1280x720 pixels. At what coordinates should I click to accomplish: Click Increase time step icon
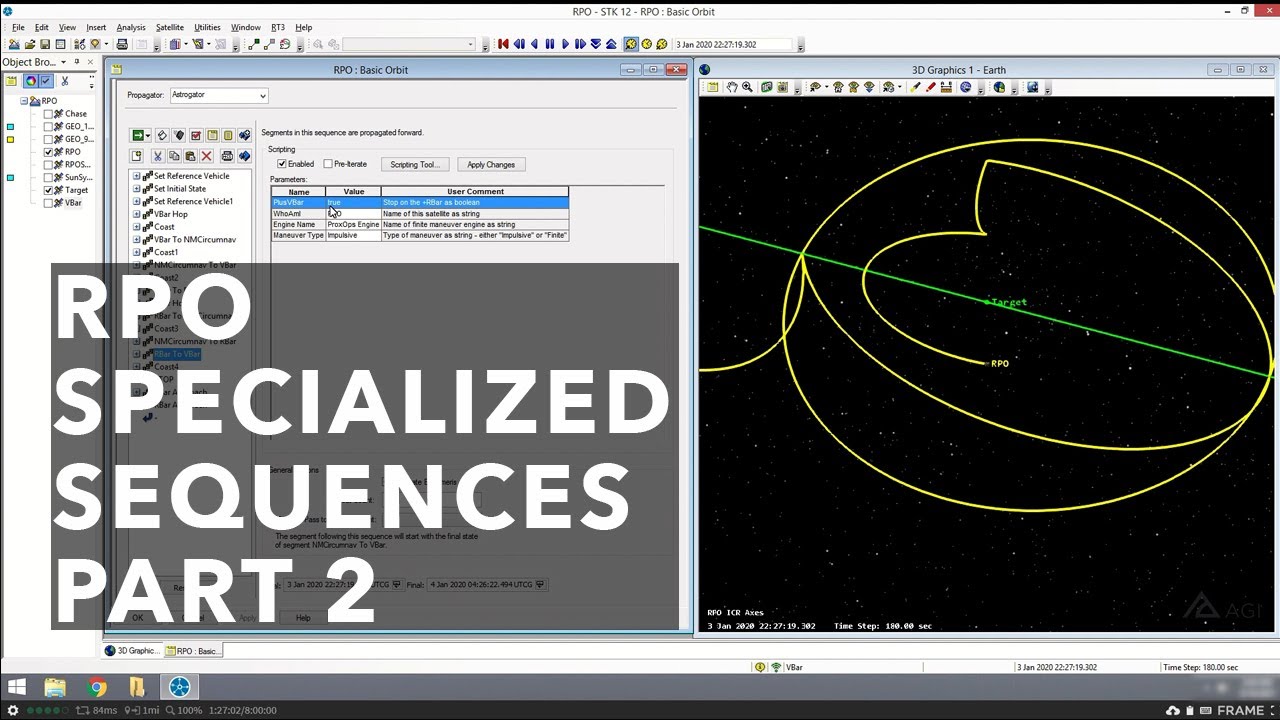click(x=611, y=44)
